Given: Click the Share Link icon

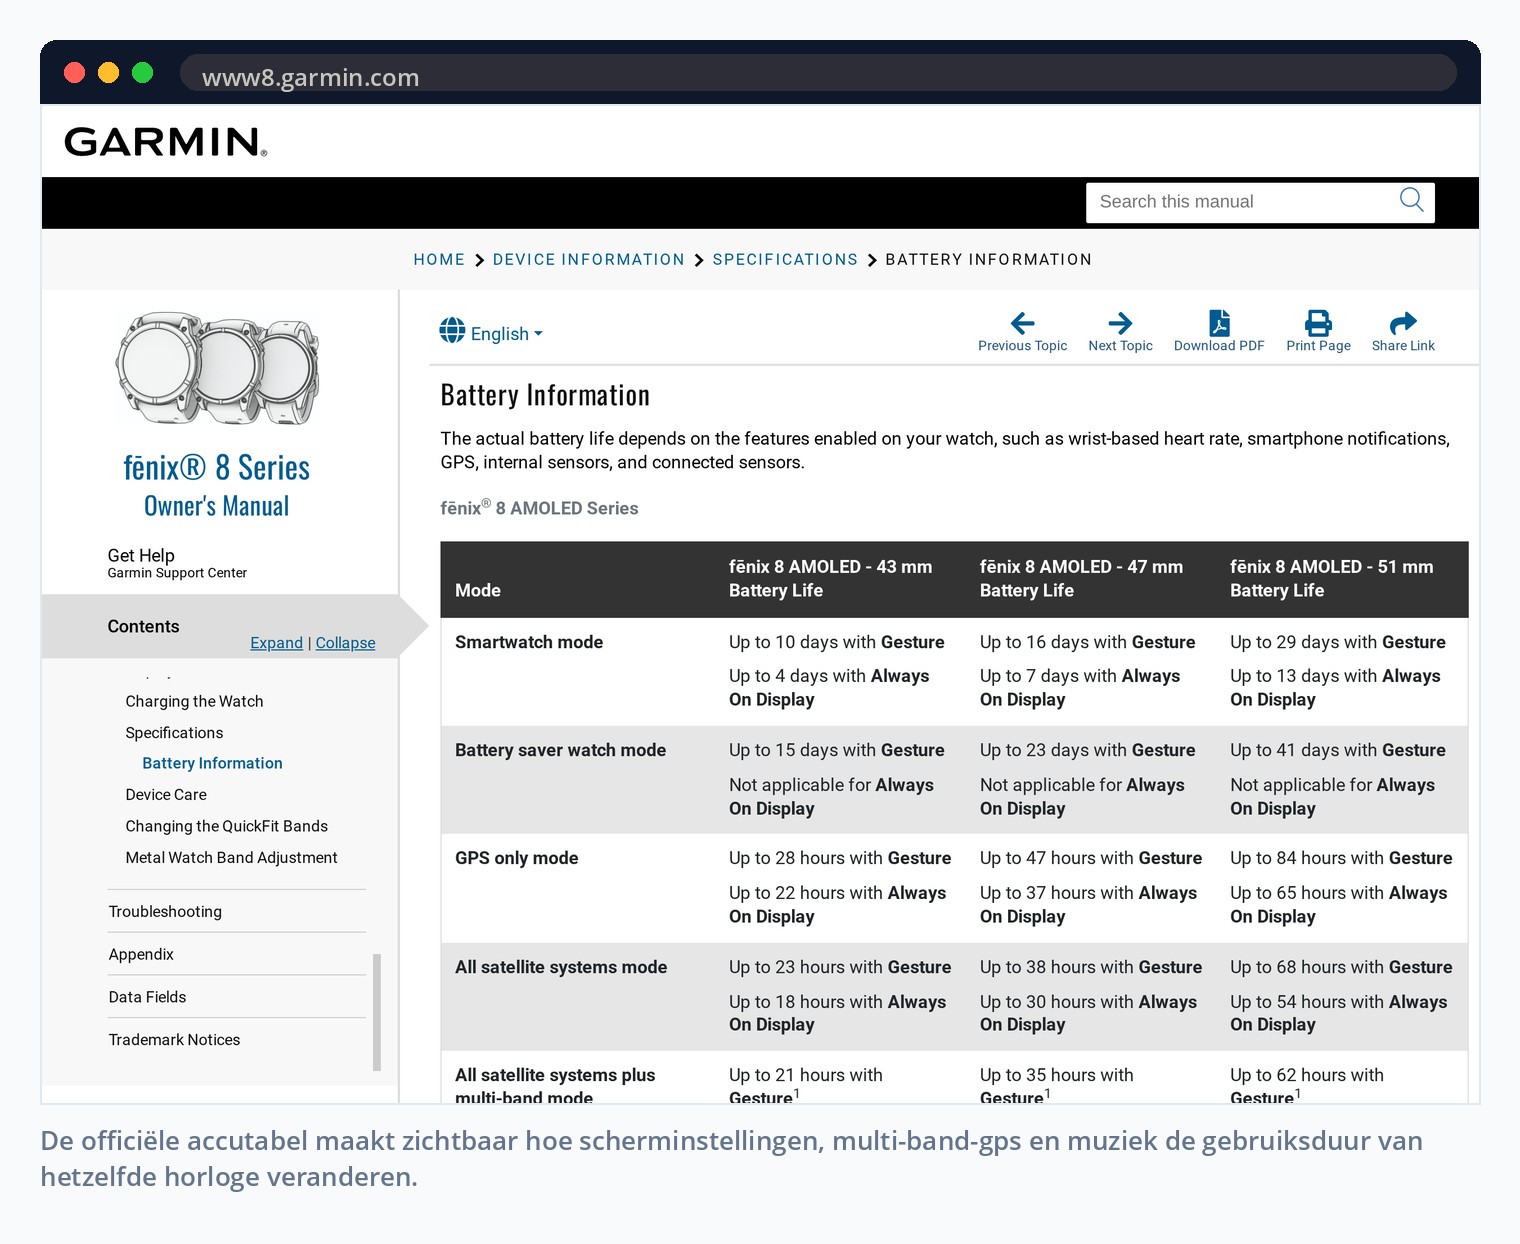Looking at the screenshot, I should coord(1403,323).
